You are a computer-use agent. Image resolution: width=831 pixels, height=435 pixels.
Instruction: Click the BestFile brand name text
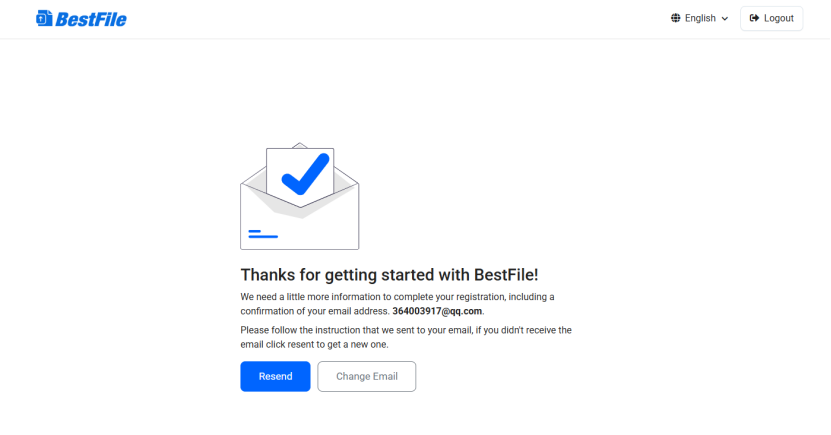(x=91, y=18)
